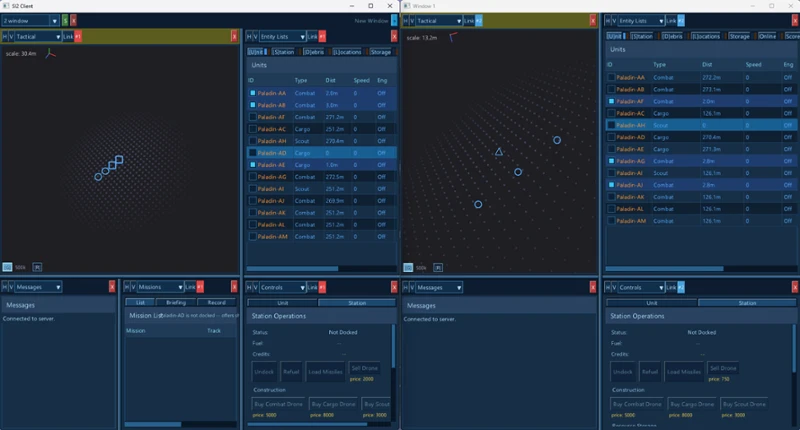Click blue #2 badge on Window 1 Entity Lists
Viewport: 800px width, 430px height.
(x=681, y=21)
